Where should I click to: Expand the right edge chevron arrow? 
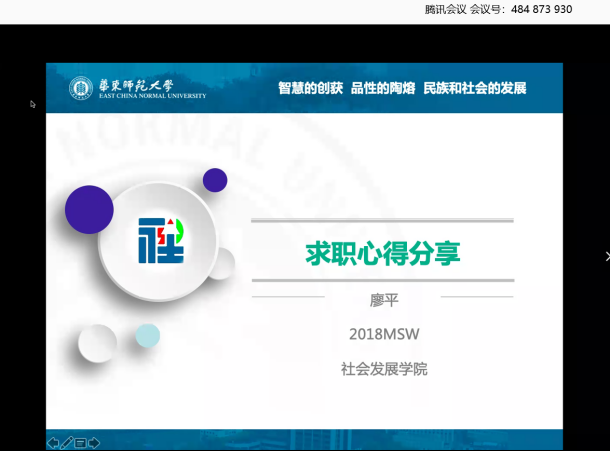tap(605, 257)
